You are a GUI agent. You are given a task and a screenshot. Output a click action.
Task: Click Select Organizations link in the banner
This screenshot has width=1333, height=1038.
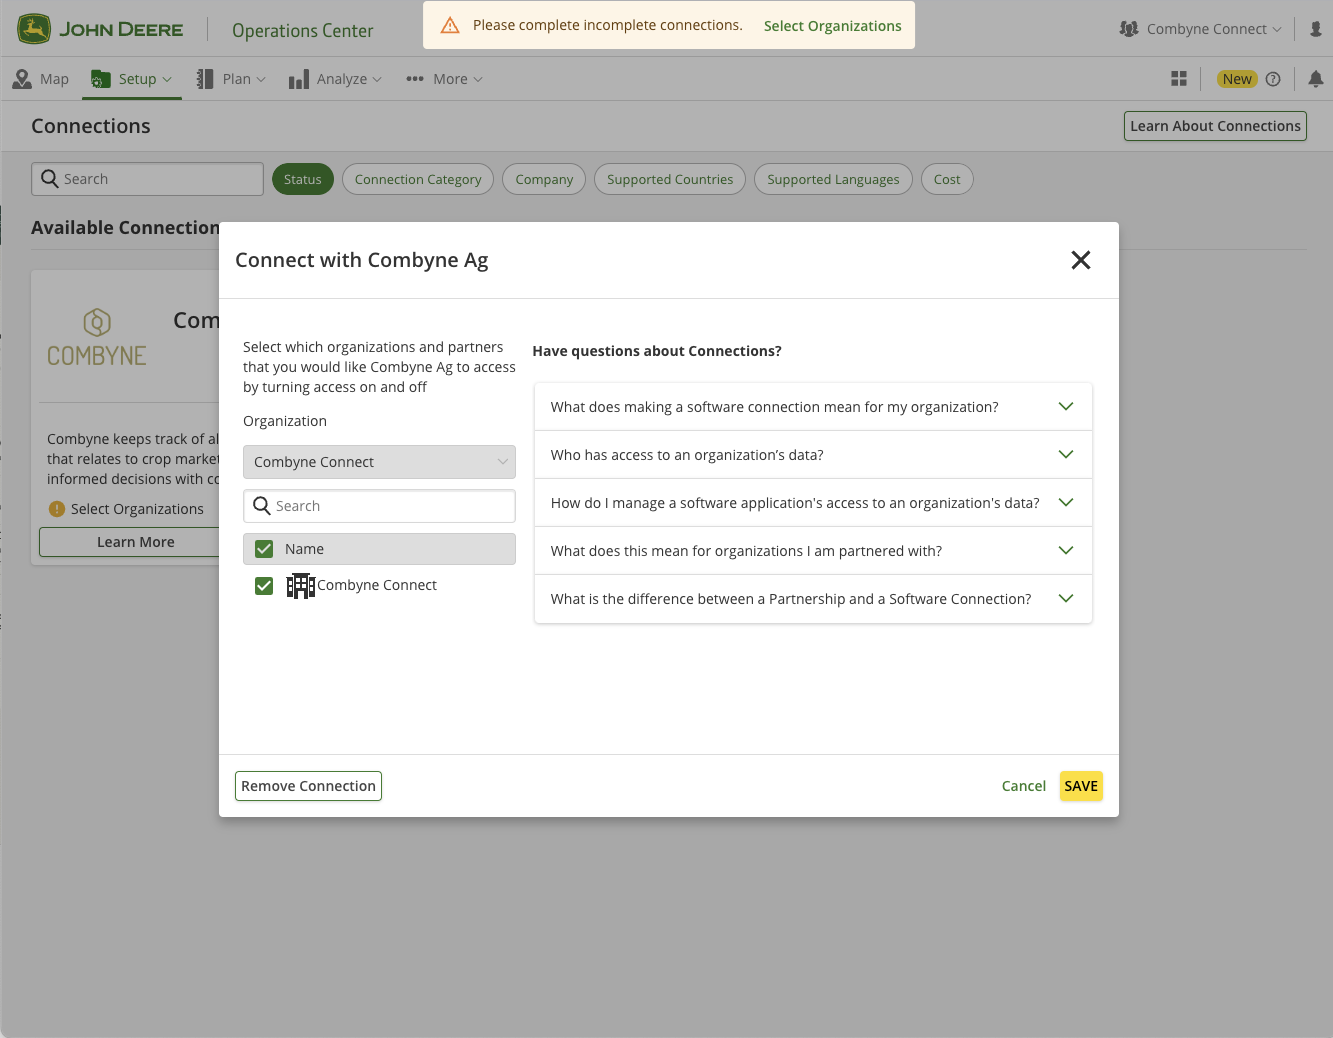[833, 26]
